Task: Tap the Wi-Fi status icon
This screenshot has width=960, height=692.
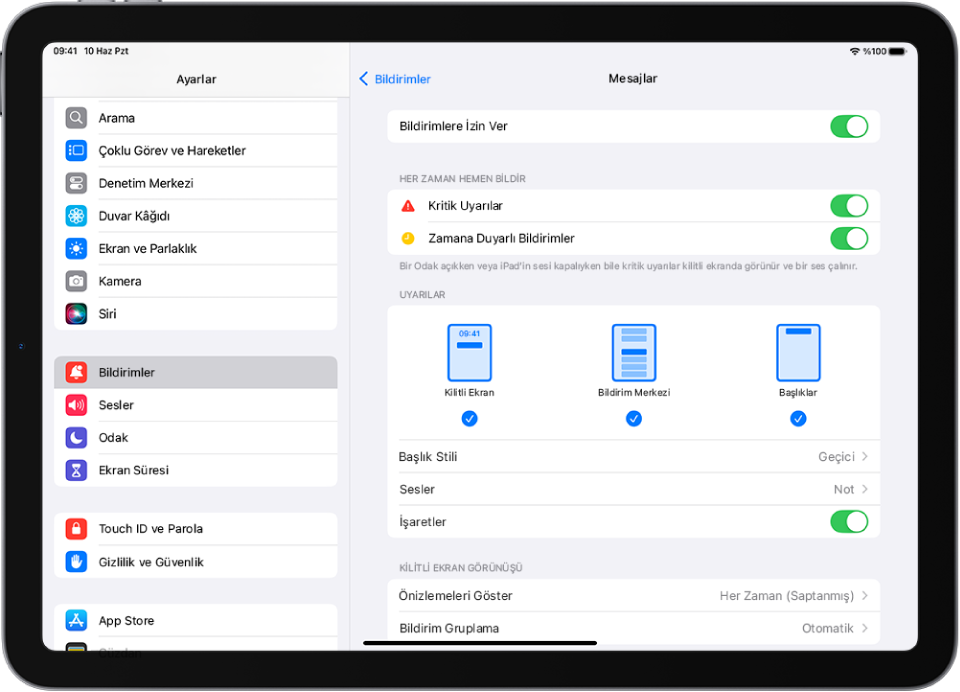Action: 855,51
